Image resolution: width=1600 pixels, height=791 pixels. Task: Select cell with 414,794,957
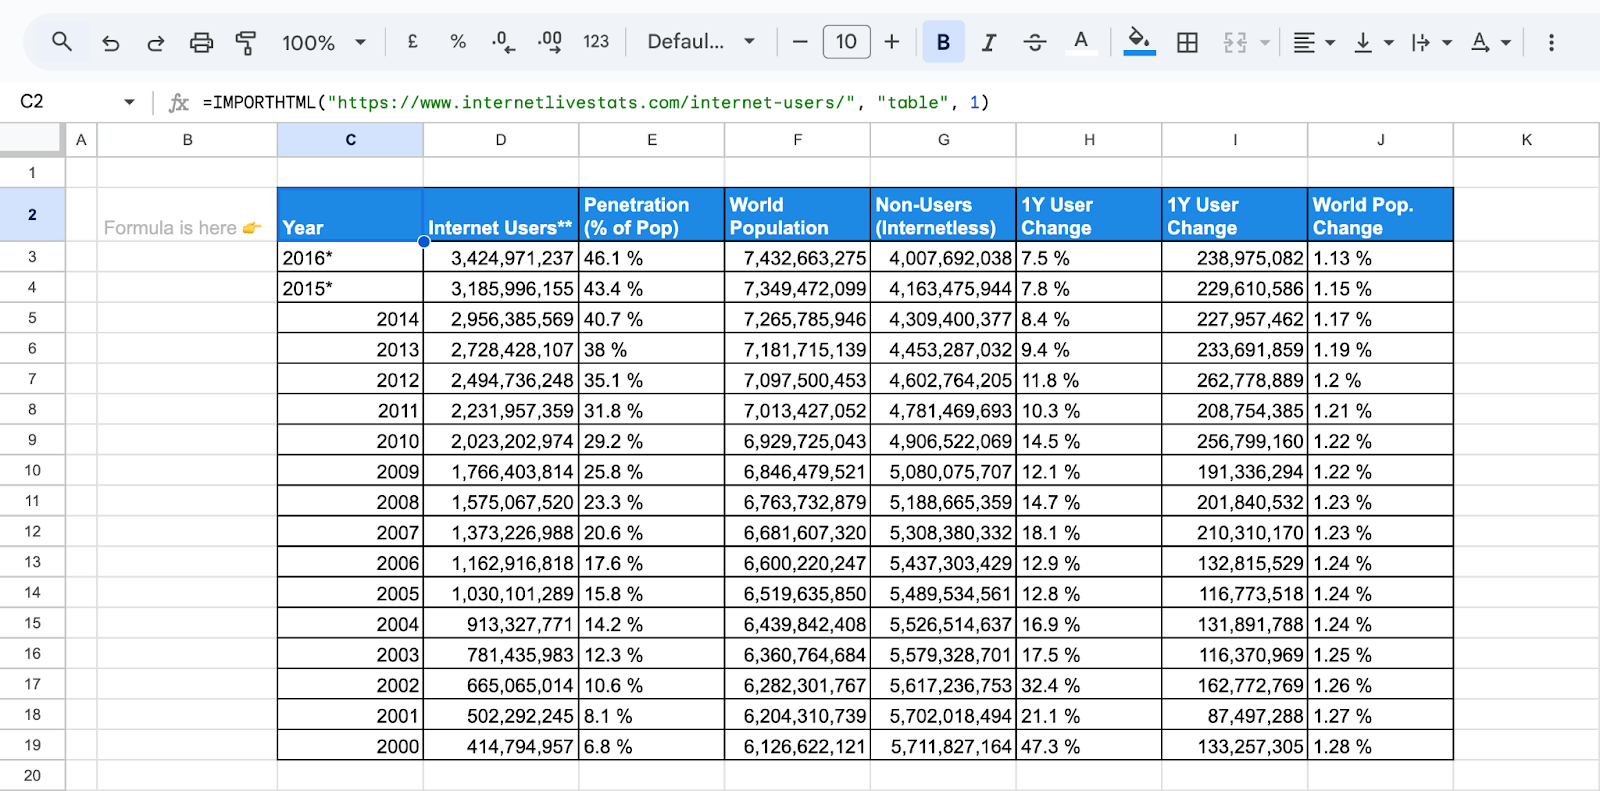[501, 746]
